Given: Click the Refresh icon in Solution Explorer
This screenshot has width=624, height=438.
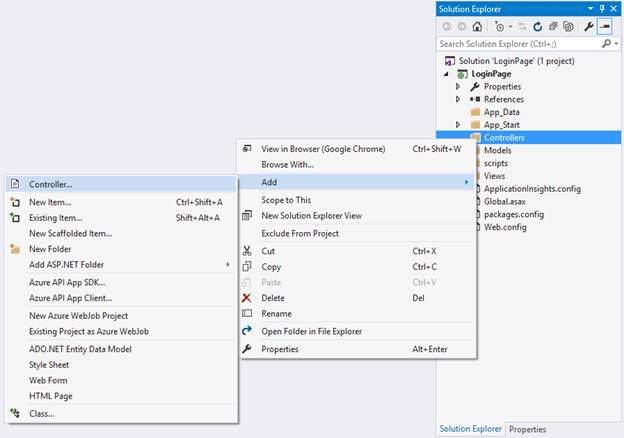Looking at the screenshot, I should point(538,26).
